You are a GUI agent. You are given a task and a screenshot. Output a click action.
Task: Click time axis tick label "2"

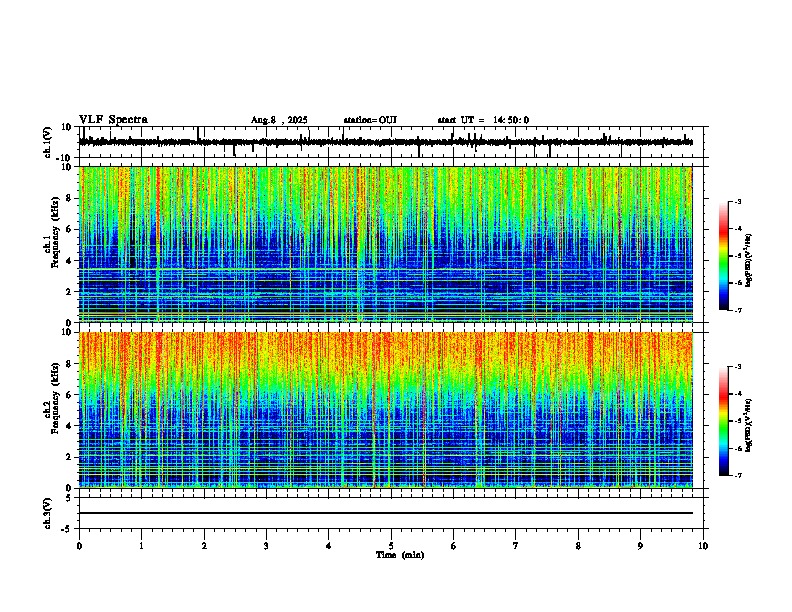pos(204,546)
